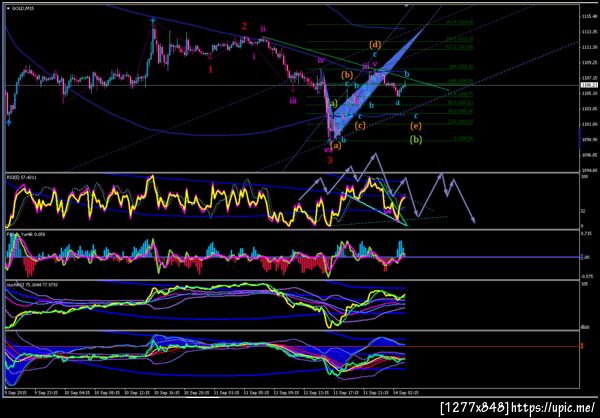Click the RSI(5) indicator label
600x418 pixels.
[19, 177]
